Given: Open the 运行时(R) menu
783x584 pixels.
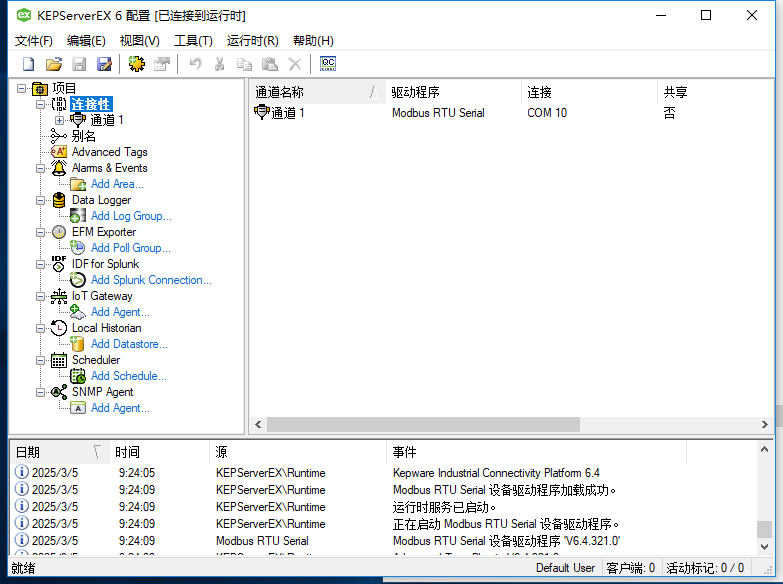Looking at the screenshot, I should tap(252, 40).
